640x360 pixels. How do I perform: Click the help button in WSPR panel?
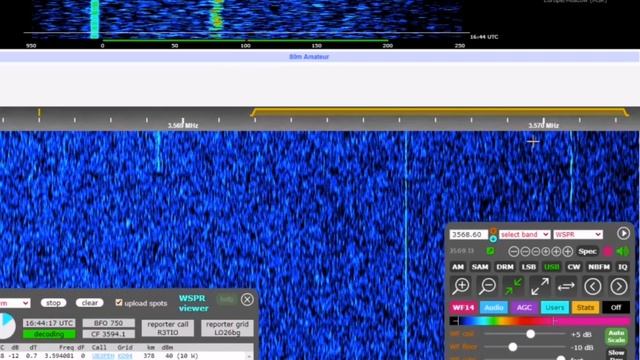[x=227, y=300]
